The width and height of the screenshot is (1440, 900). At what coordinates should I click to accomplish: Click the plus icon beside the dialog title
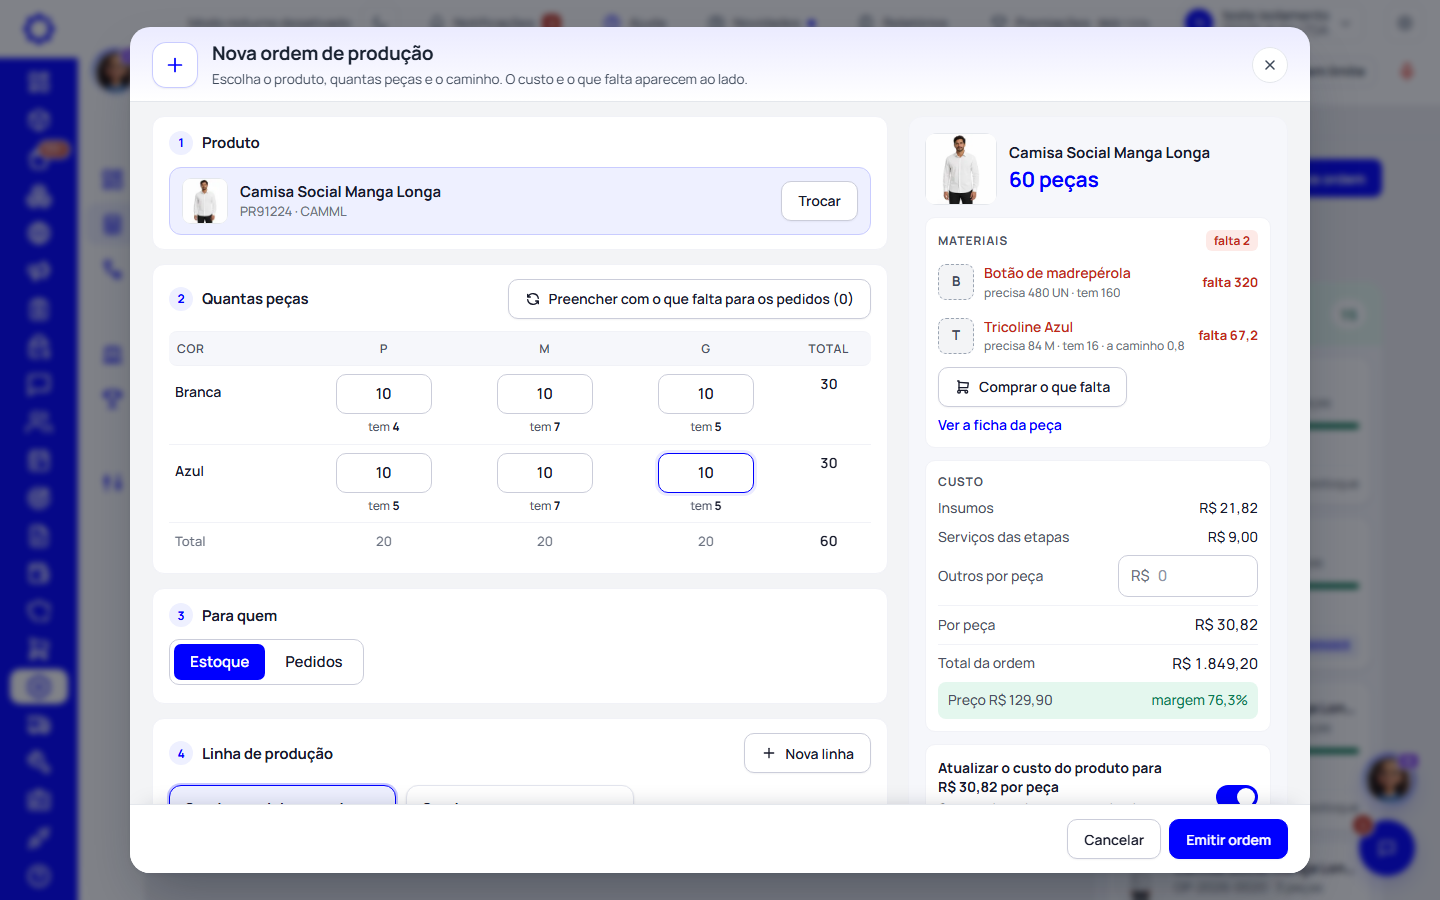tap(175, 65)
